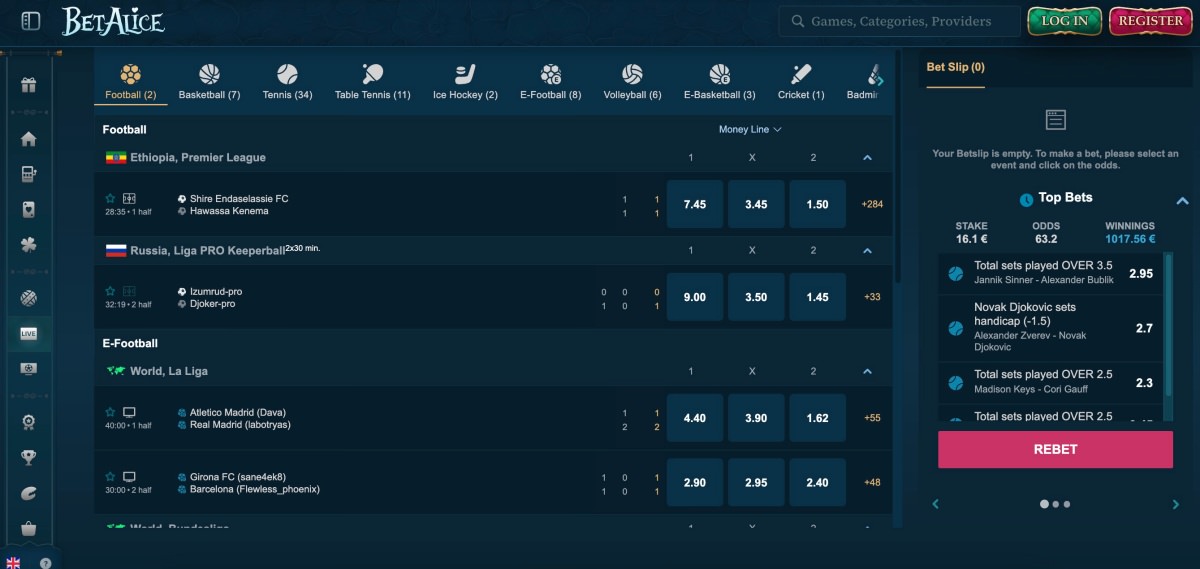
Task: Jump to third Top Bets carousel dot
Action: 1066,505
